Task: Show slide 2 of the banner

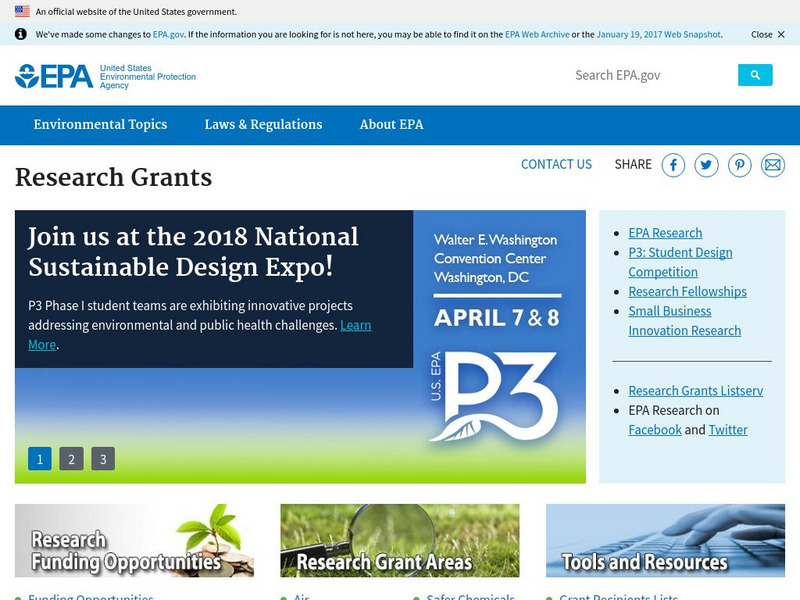Action: pos(71,459)
